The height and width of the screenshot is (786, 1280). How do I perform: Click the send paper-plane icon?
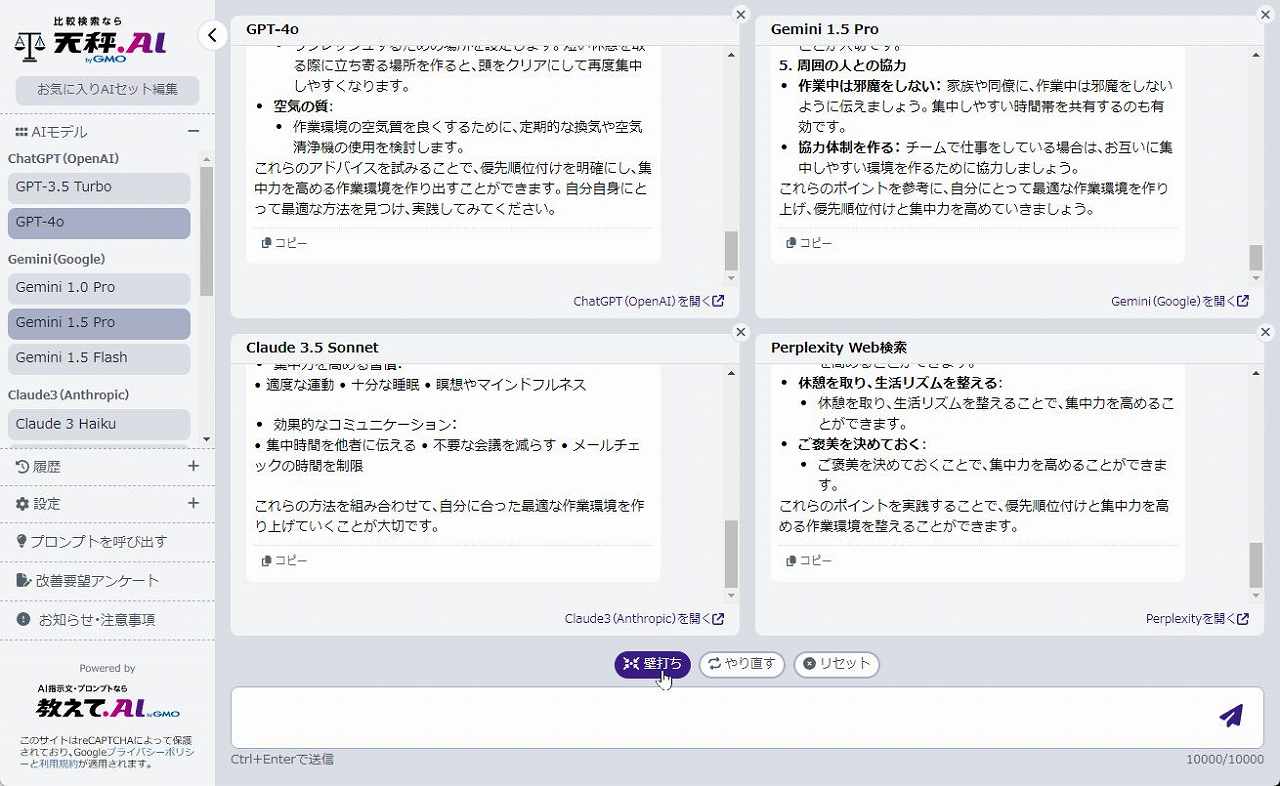tap(1231, 716)
